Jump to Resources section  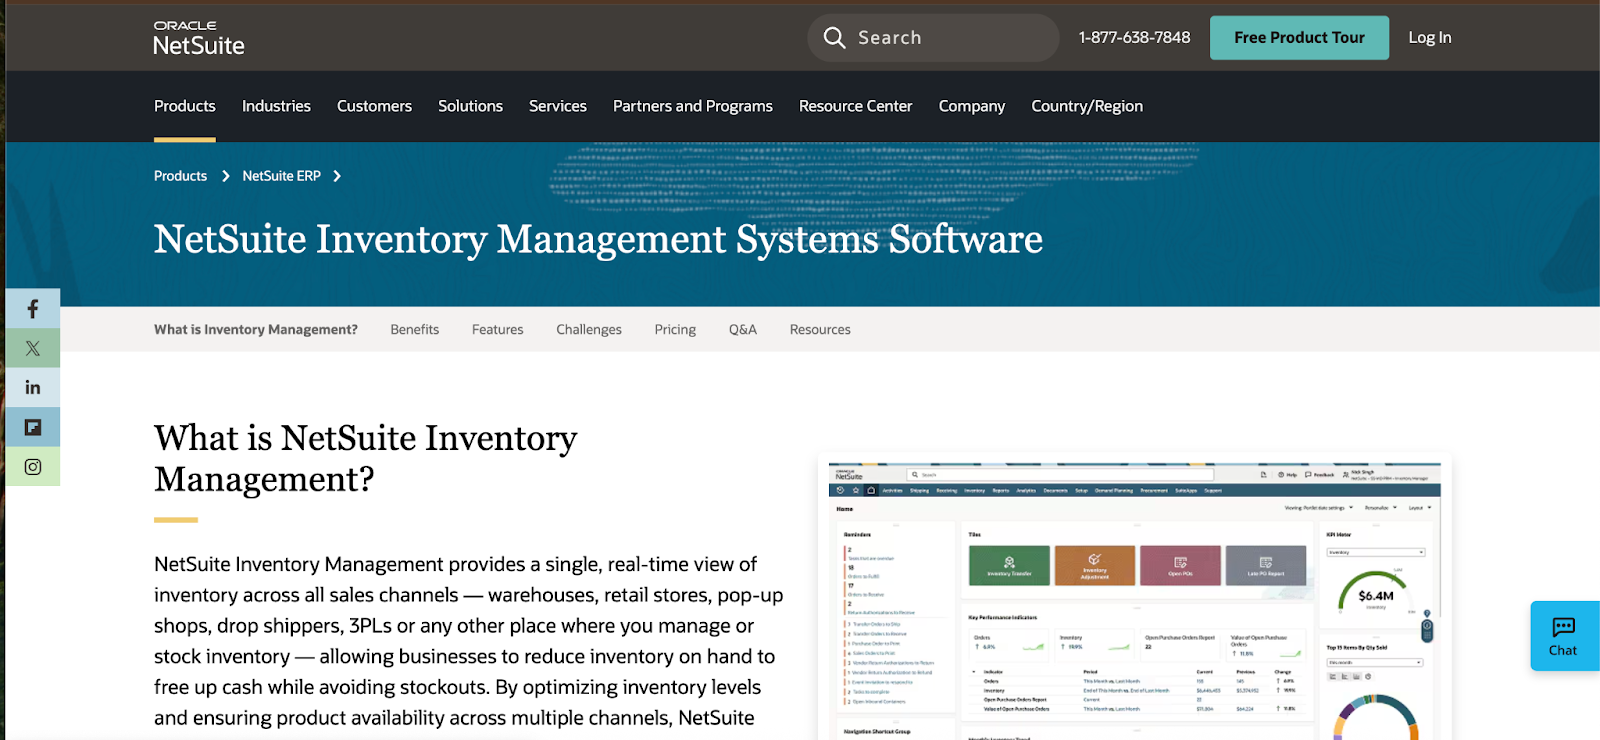click(820, 329)
